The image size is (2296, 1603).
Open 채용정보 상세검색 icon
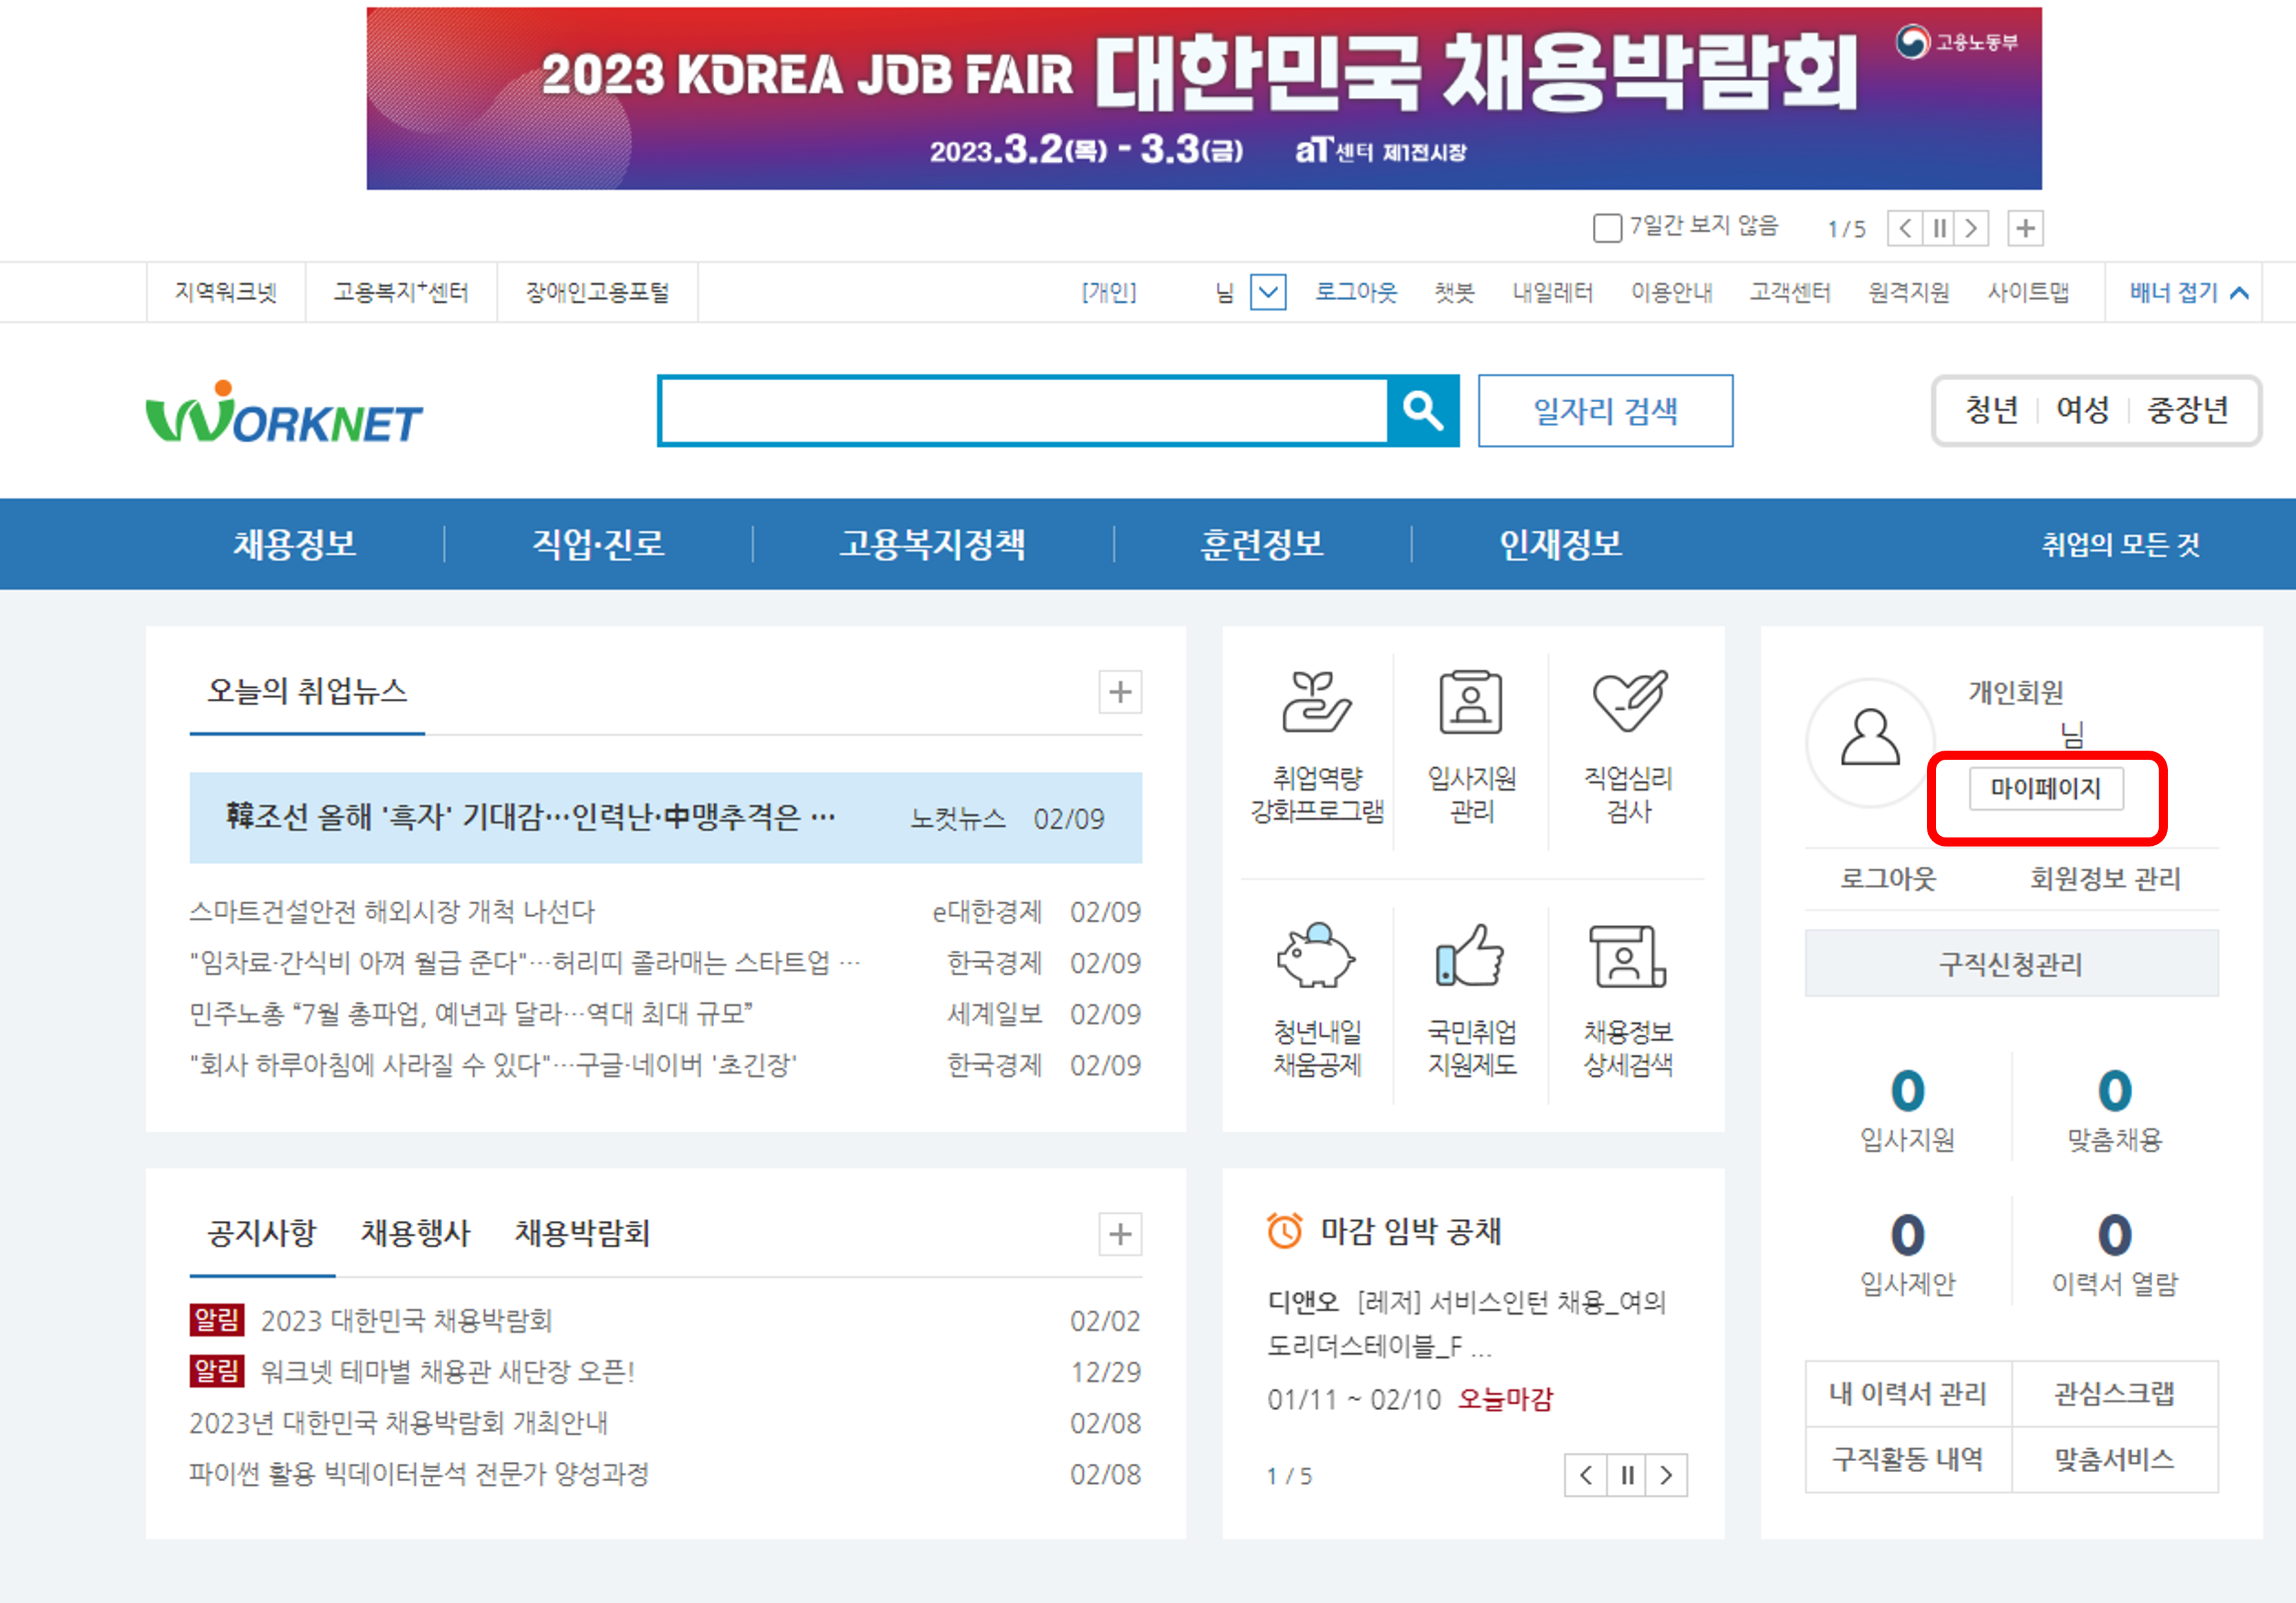(x=1627, y=957)
